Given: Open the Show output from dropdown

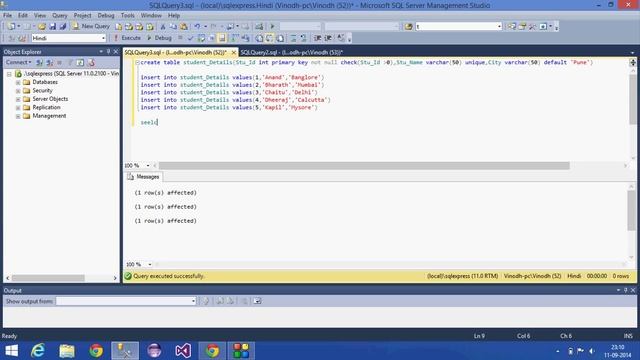Looking at the screenshot, I should click(193, 301).
